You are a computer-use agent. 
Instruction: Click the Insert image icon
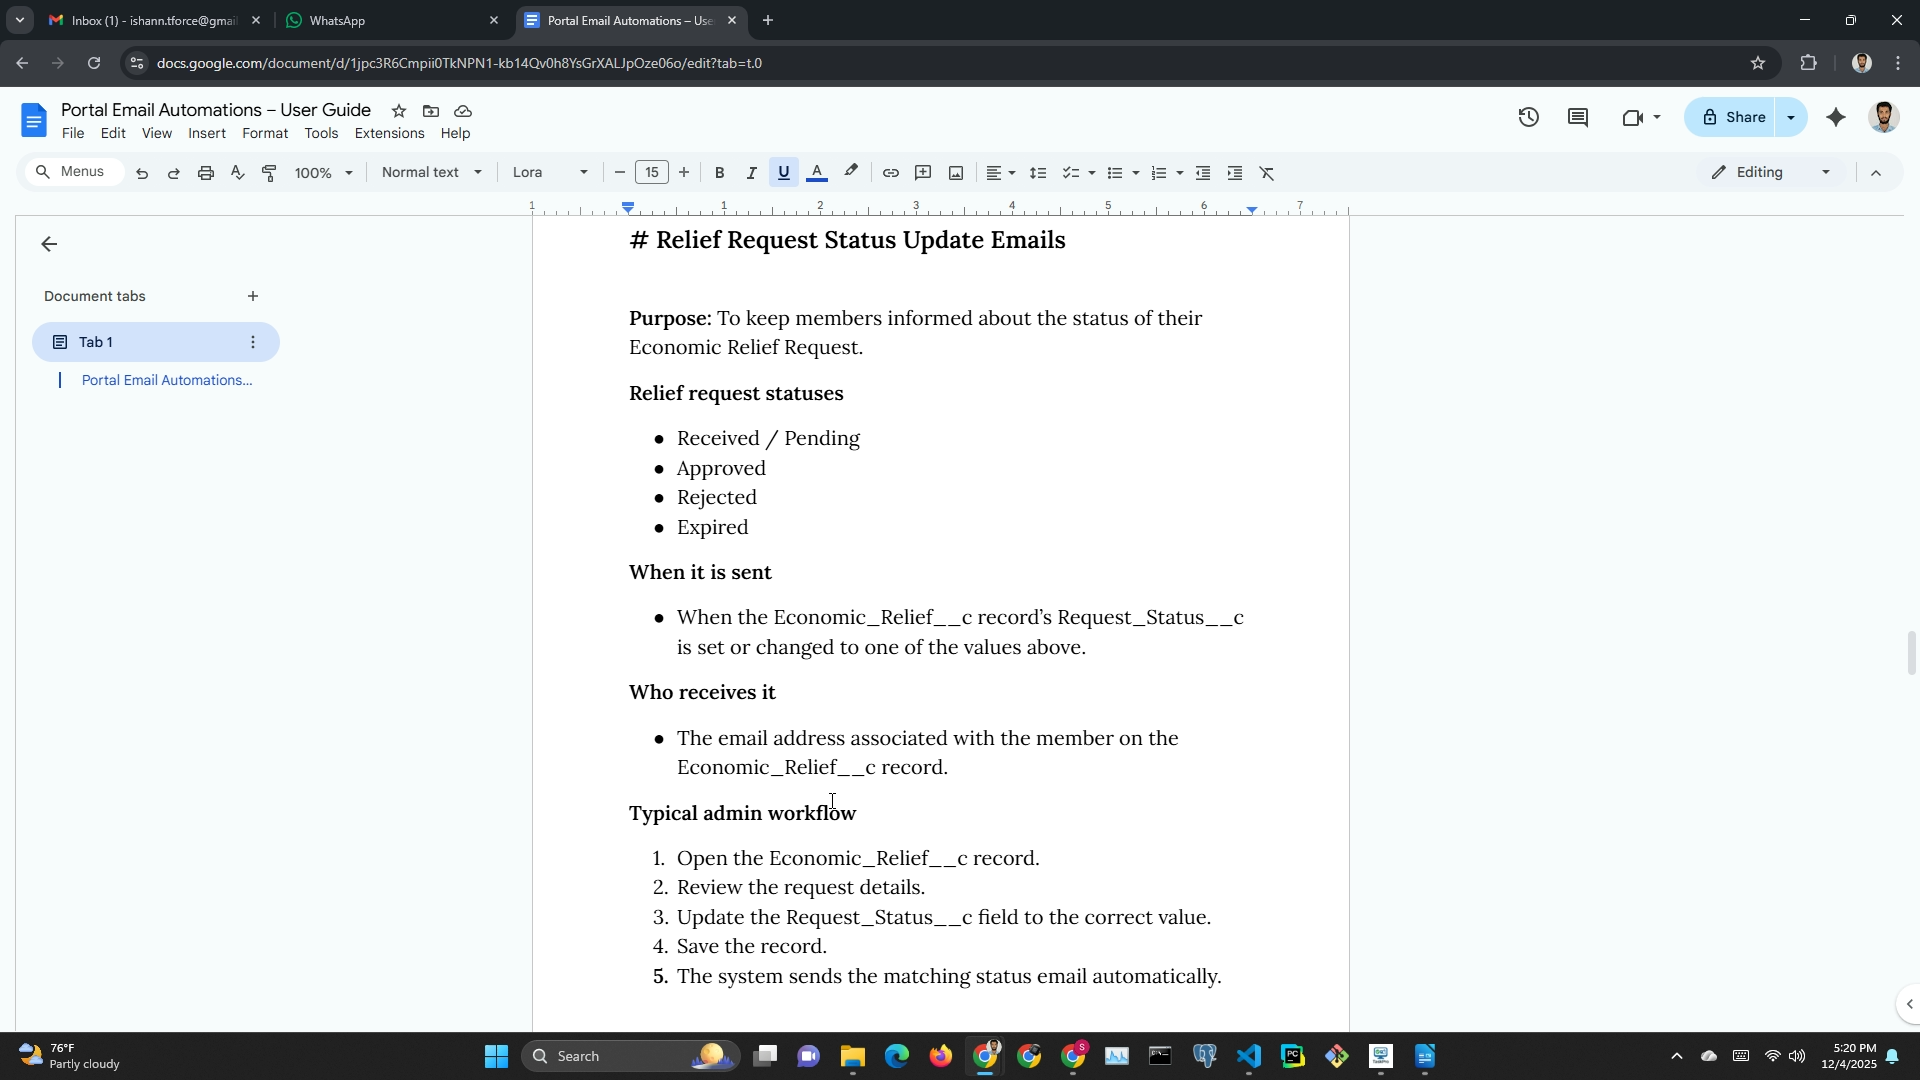coord(956,173)
